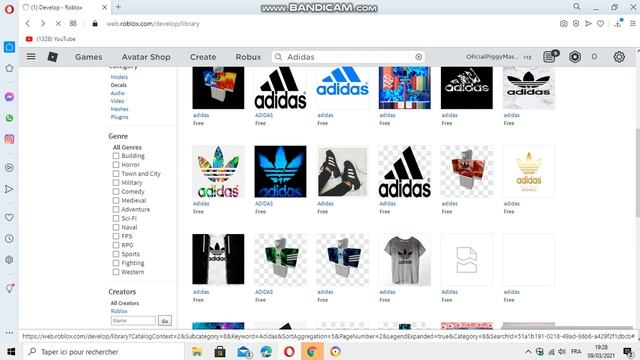Screen dimensions: 640x360
Task: Tick the Western genre checkbox
Action: pyautogui.click(x=116, y=272)
